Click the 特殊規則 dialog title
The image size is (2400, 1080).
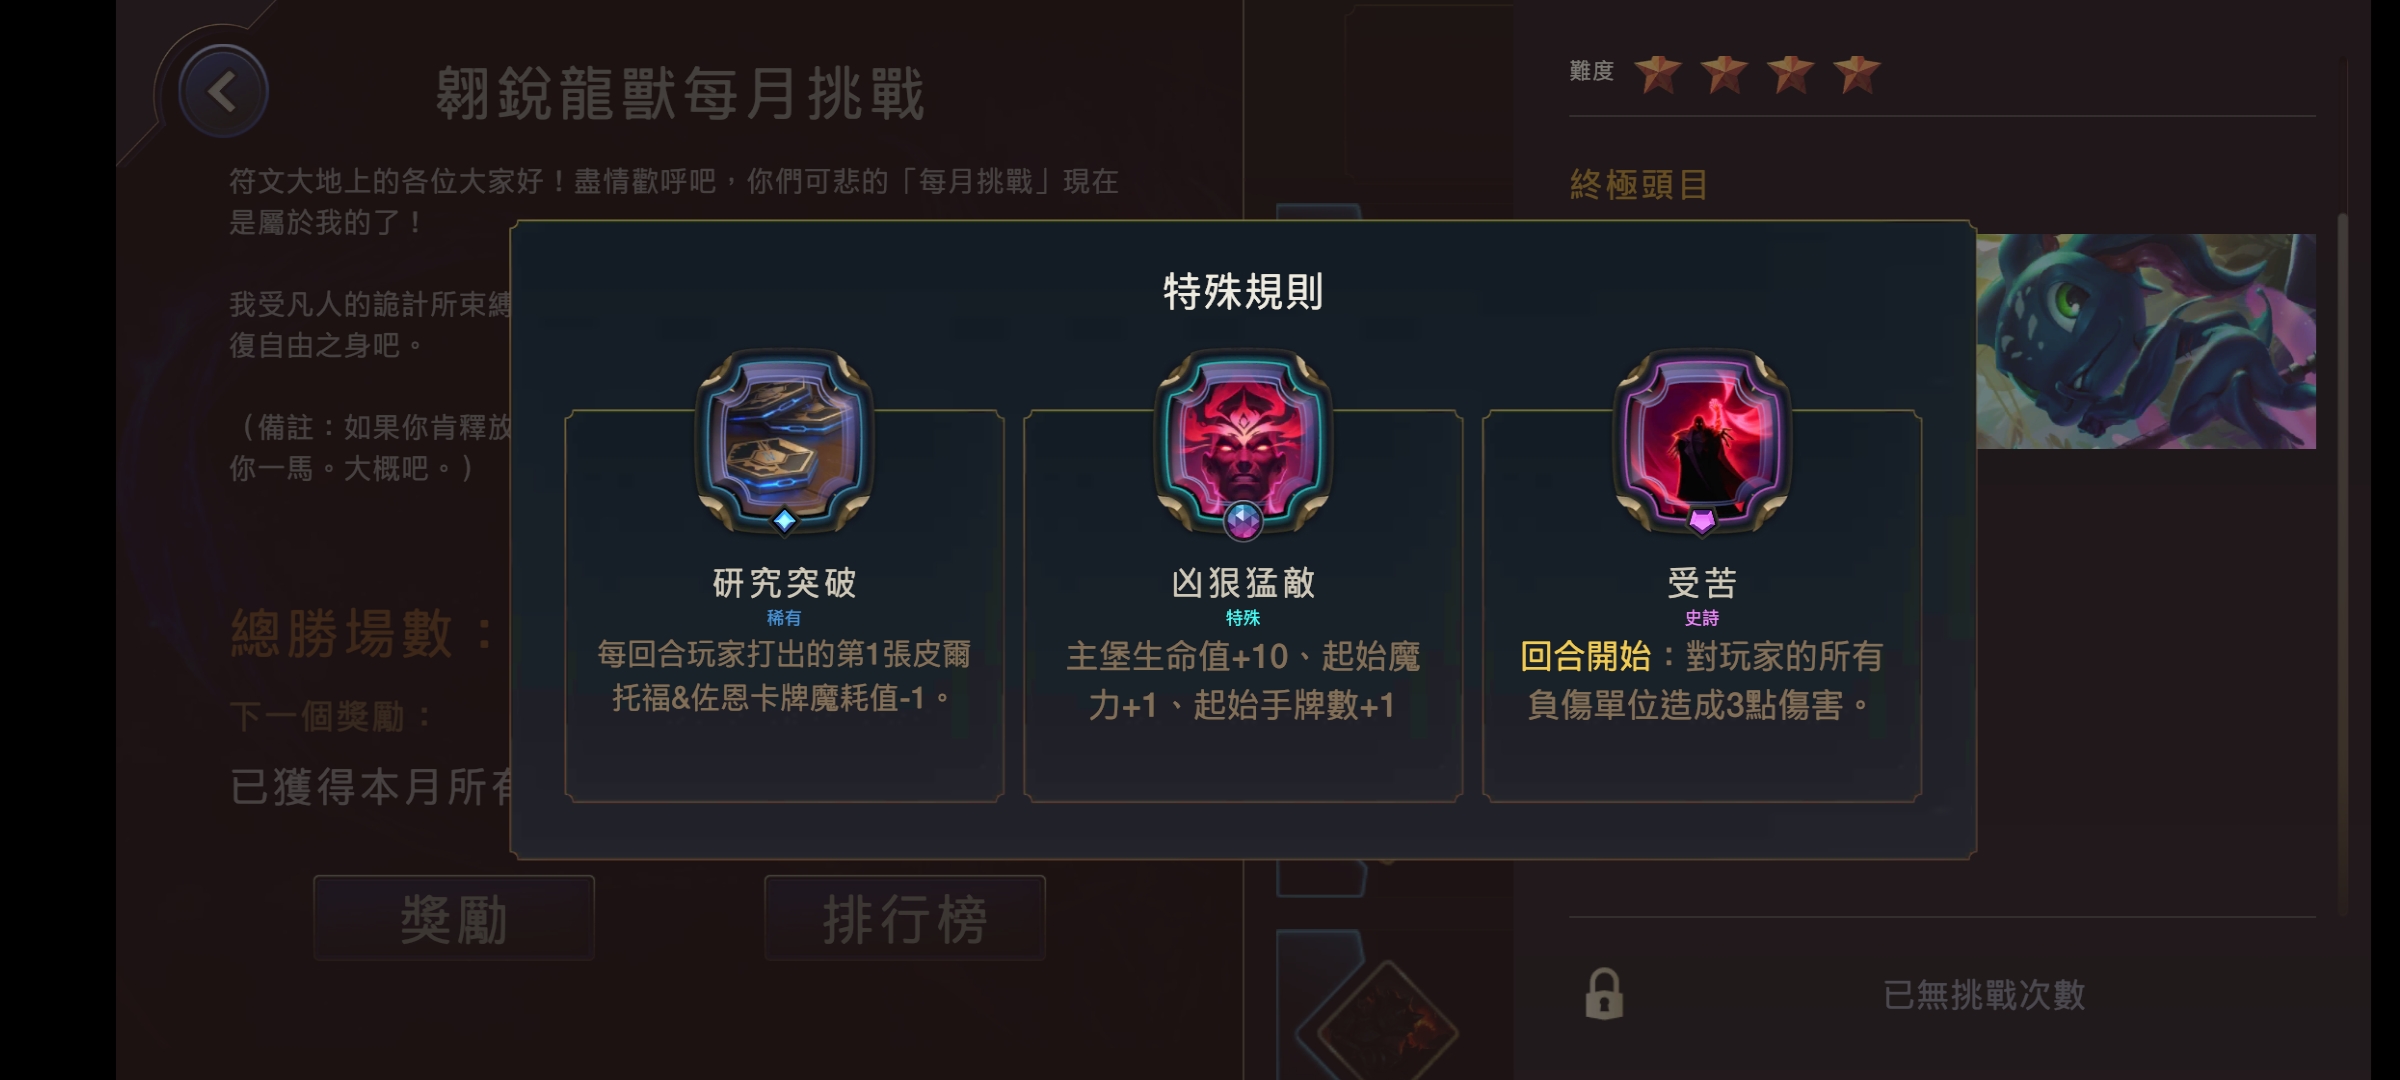1243,292
